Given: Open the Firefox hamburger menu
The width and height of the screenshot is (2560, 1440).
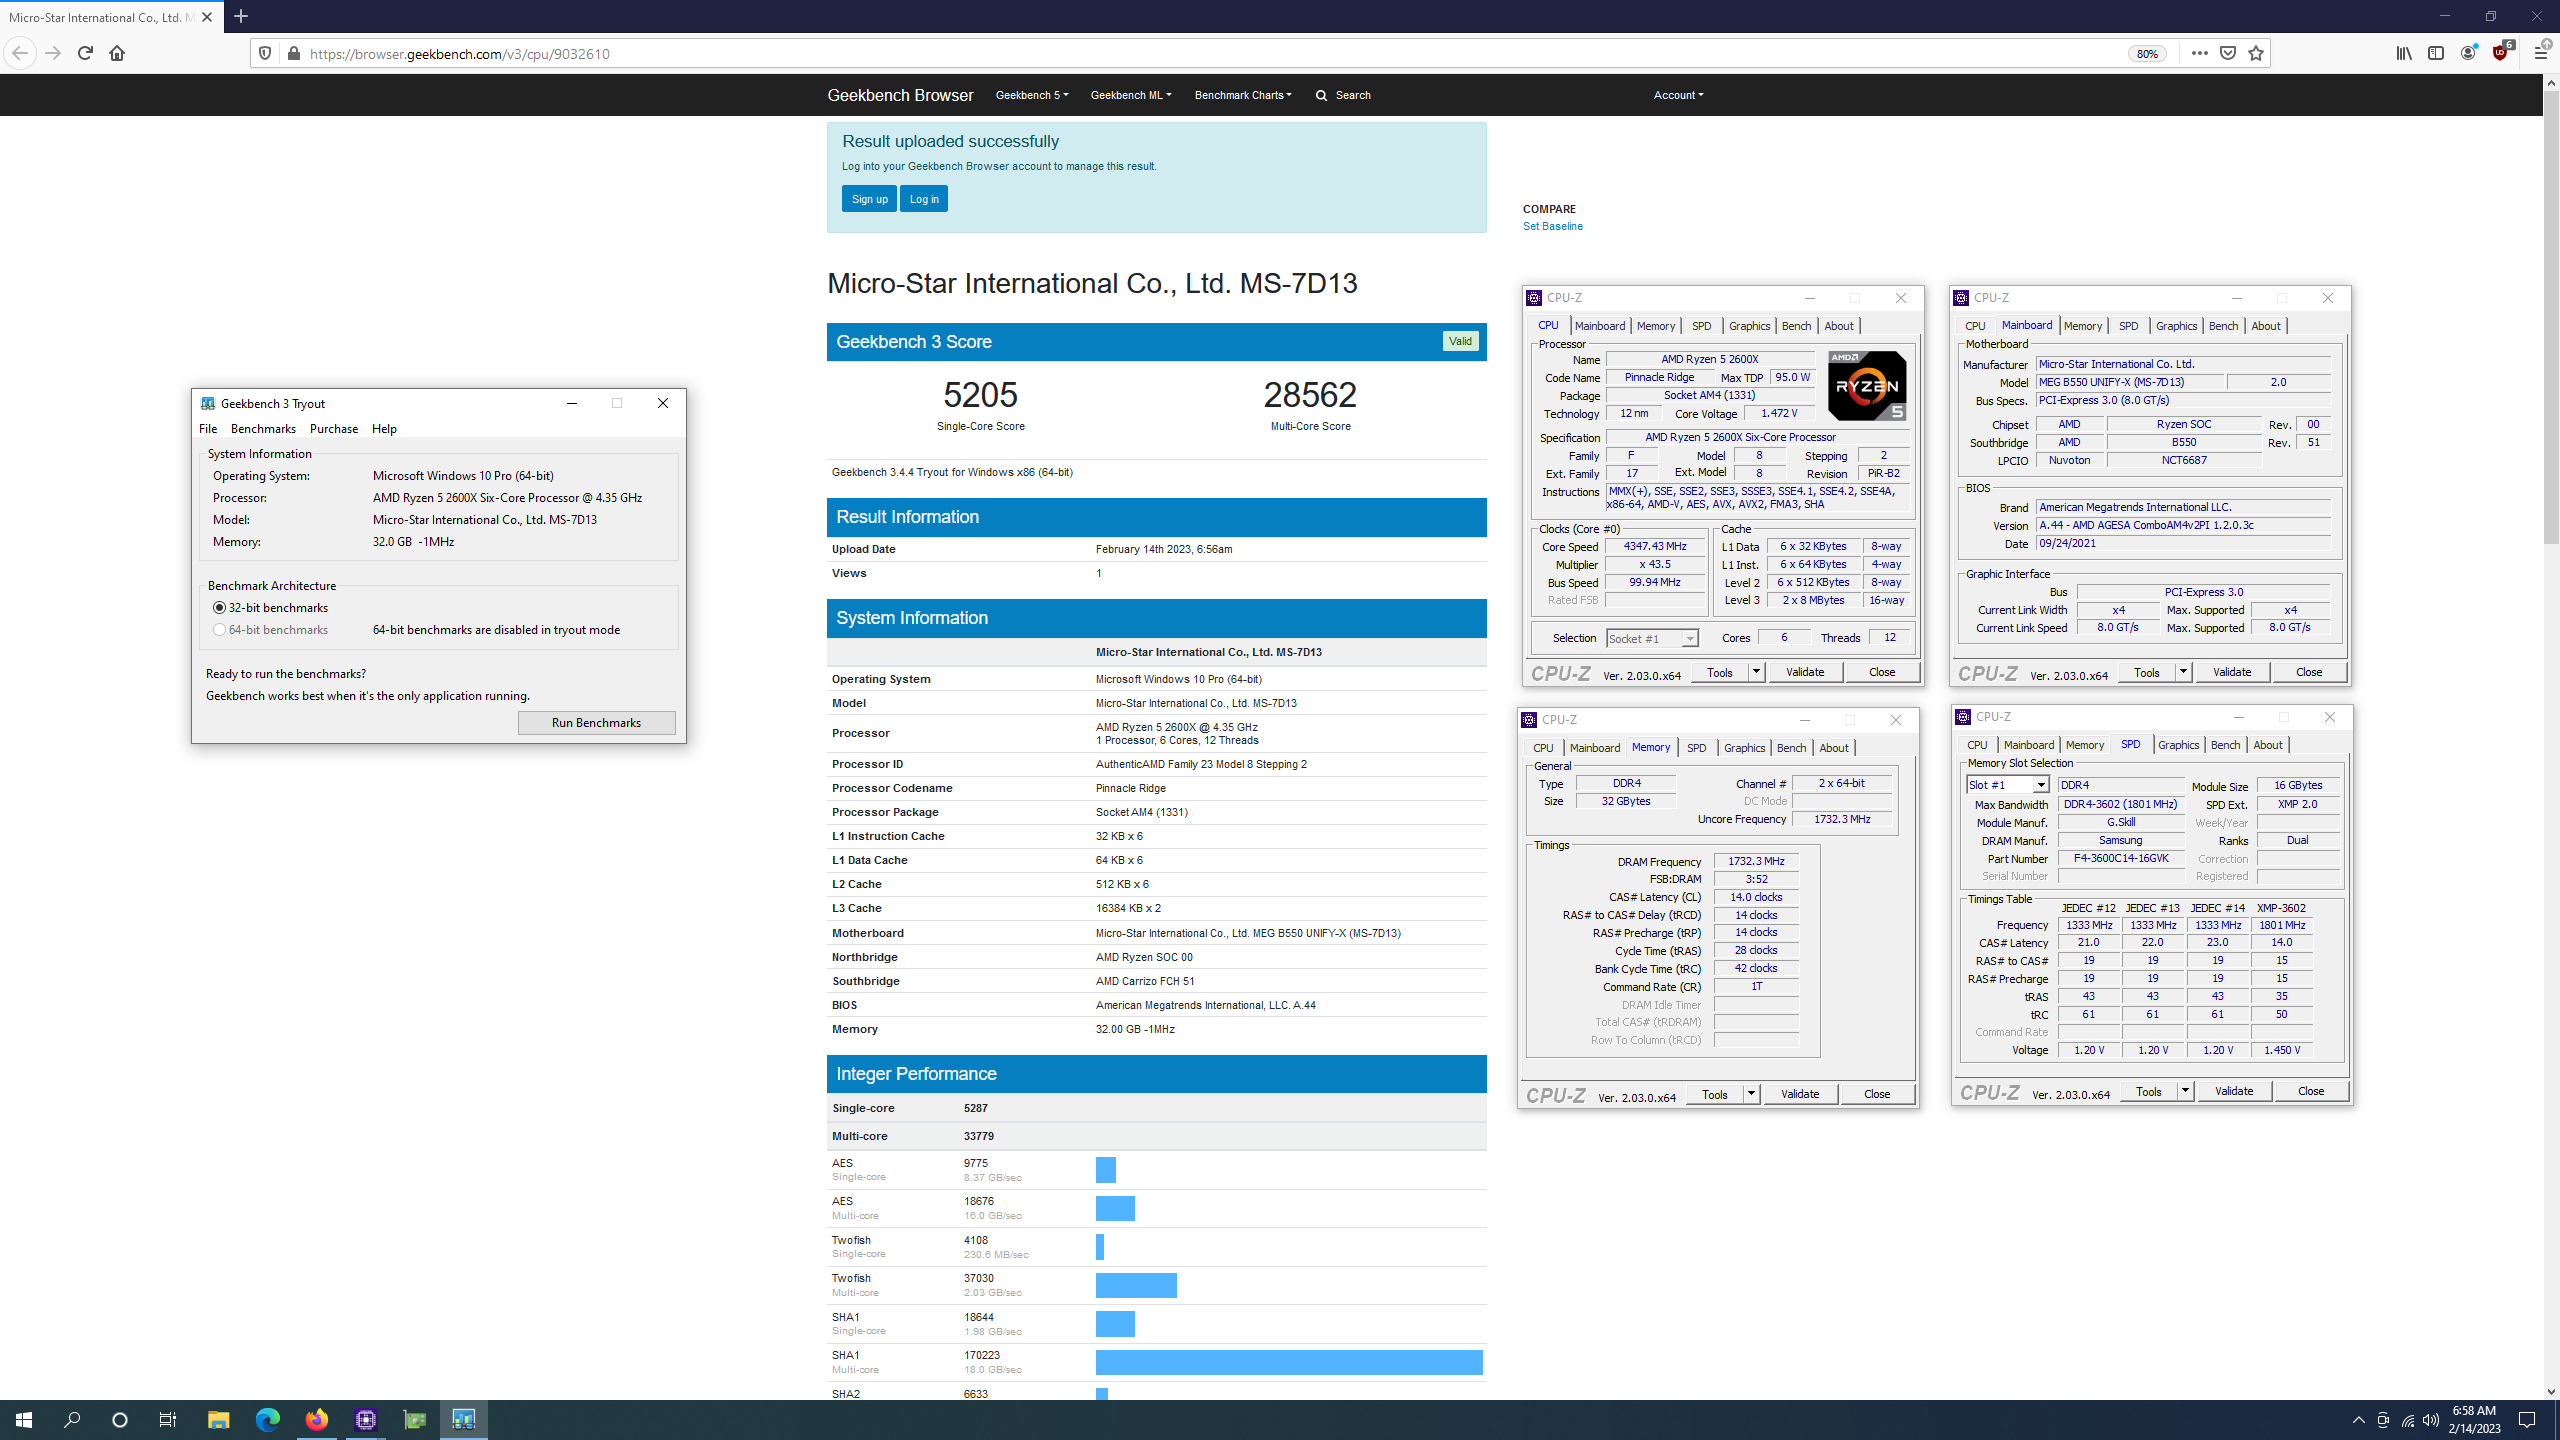Looking at the screenshot, I should click(x=2540, y=53).
